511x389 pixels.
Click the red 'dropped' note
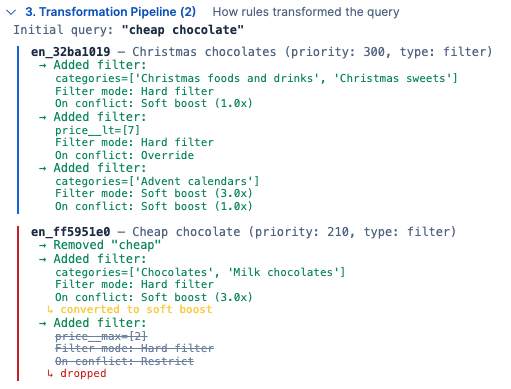coord(77,373)
